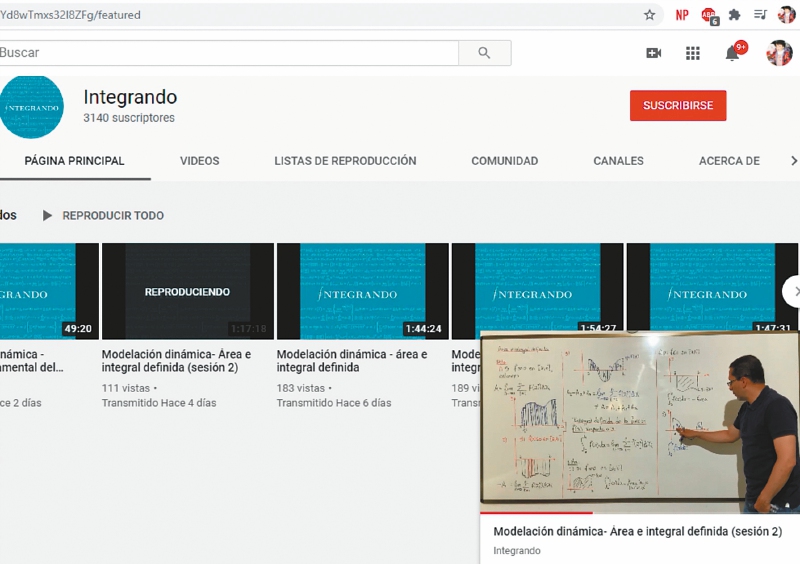Click 'Transmitido Hace 6 días' text
The image size is (800, 564).
tap(334, 403)
